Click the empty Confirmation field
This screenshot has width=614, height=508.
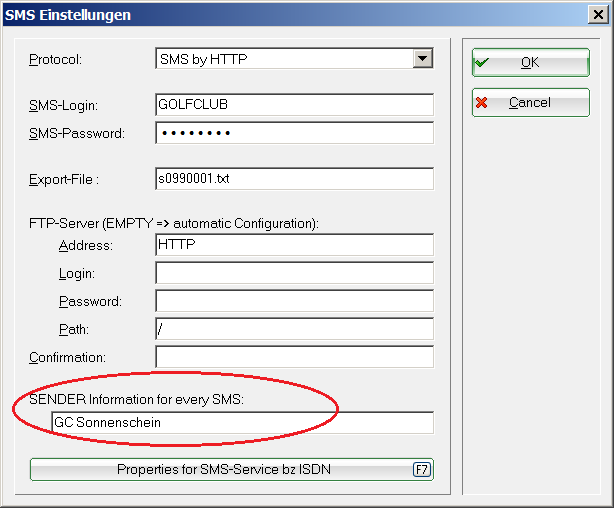click(294, 357)
